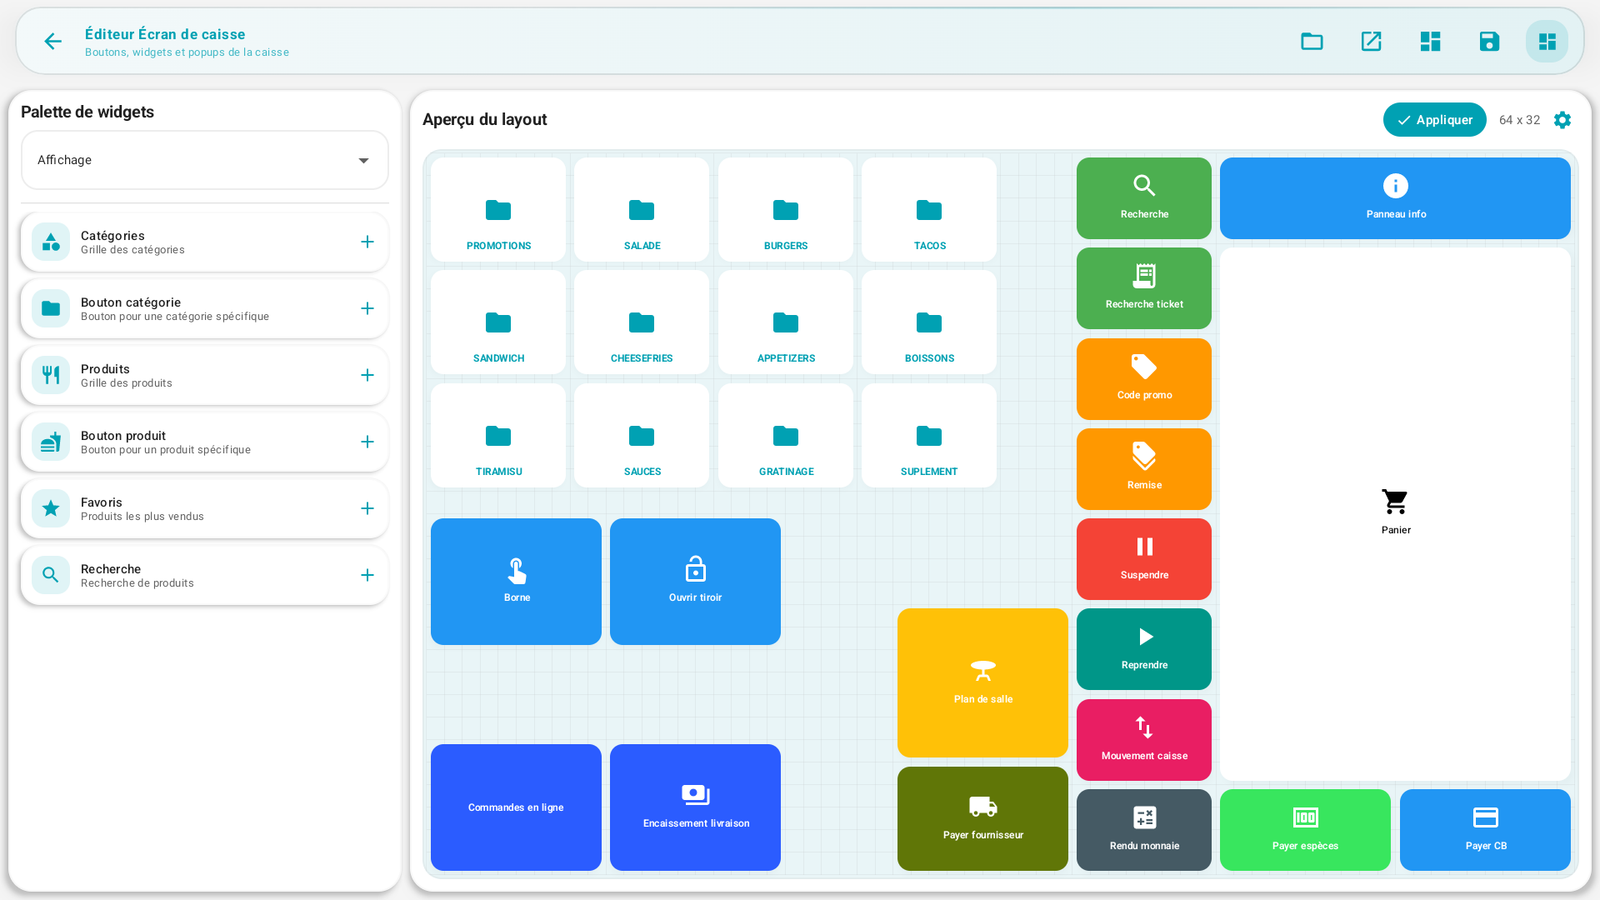This screenshot has width=1600, height=900.
Task: Select the orange Code promo tile
Action: point(1144,379)
